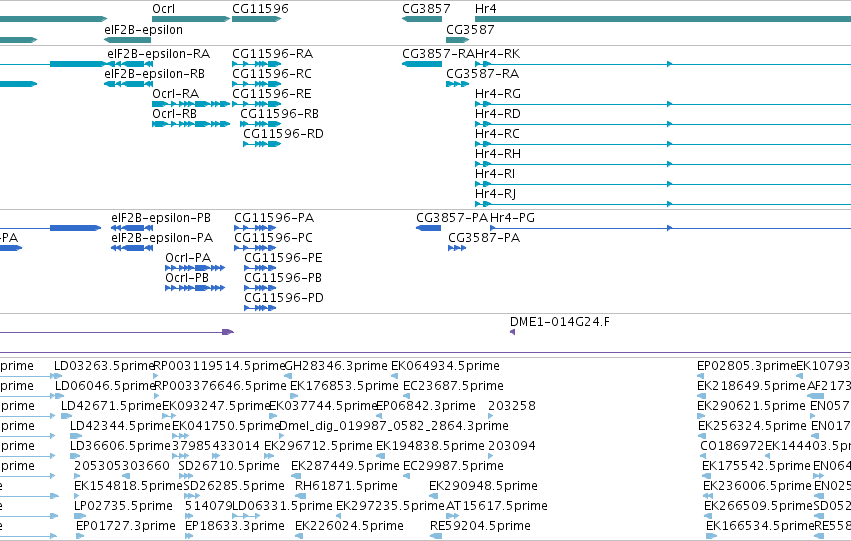Screen dimensions: 851x541
Task: Click the Ocrl-PB protein label
Action: (187, 278)
